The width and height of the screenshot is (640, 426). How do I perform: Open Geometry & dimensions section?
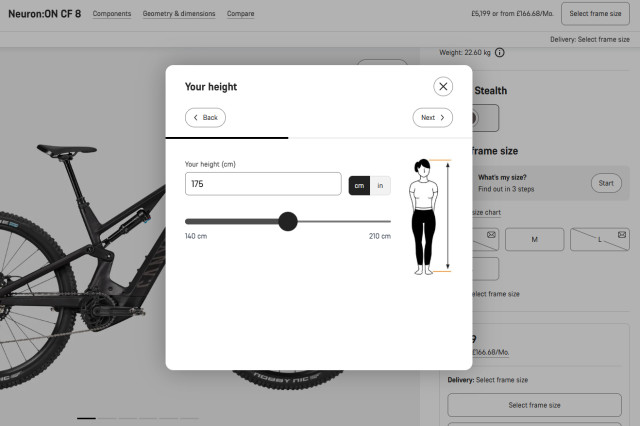[179, 14]
